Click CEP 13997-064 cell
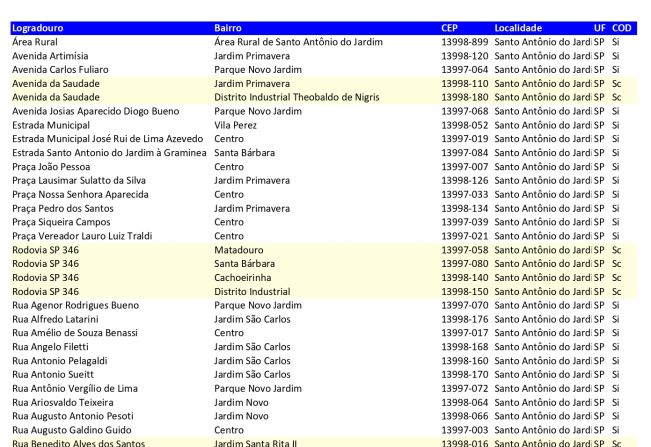651x447 pixels. (464, 70)
